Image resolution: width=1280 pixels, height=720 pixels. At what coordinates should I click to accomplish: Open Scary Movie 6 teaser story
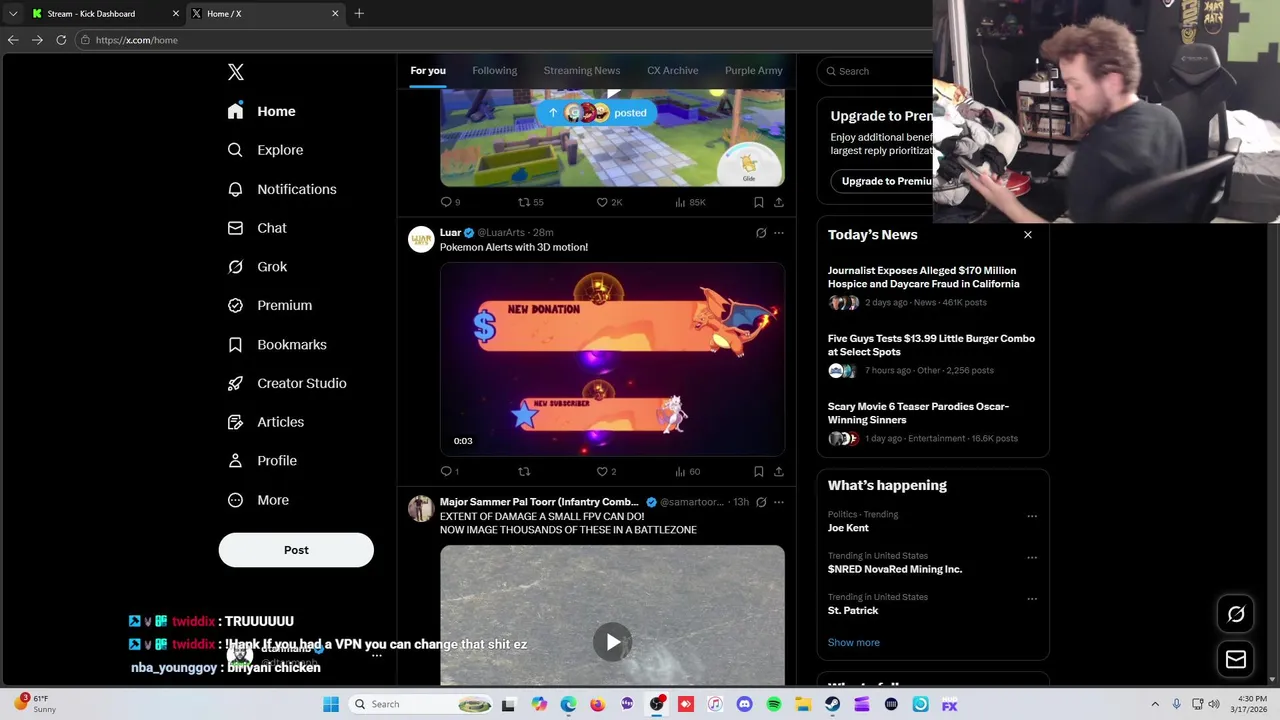click(933, 422)
